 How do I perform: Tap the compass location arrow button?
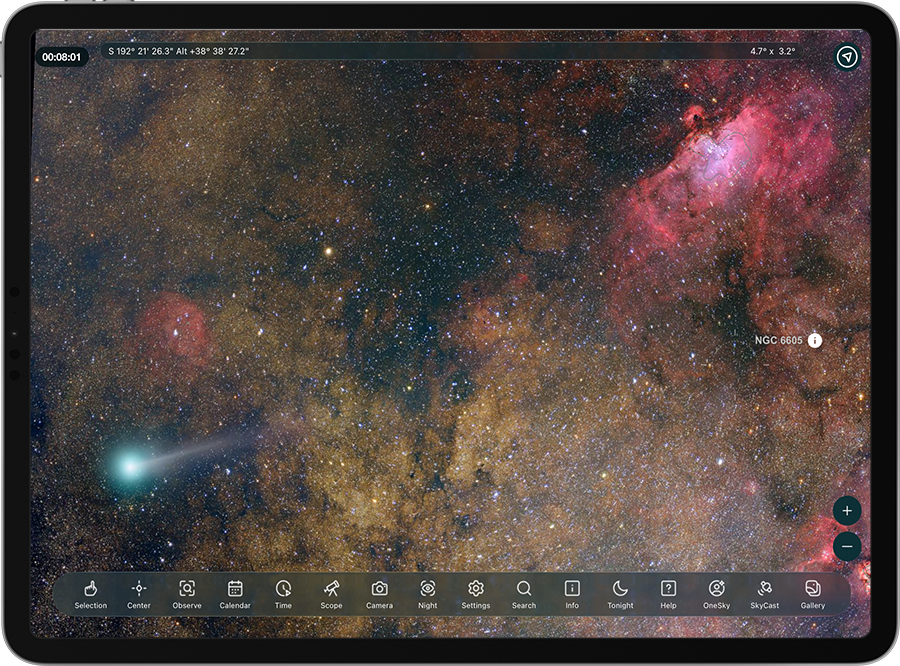click(x=847, y=57)
